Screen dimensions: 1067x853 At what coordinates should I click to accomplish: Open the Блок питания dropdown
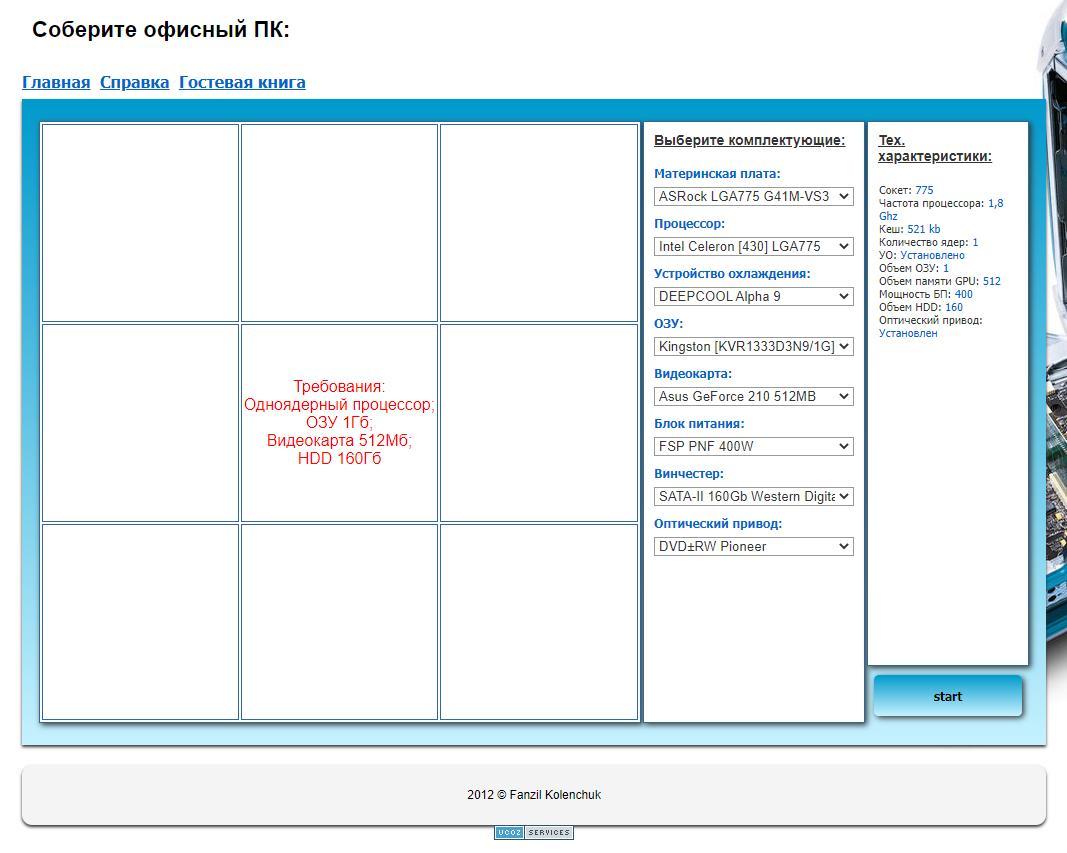753,446
